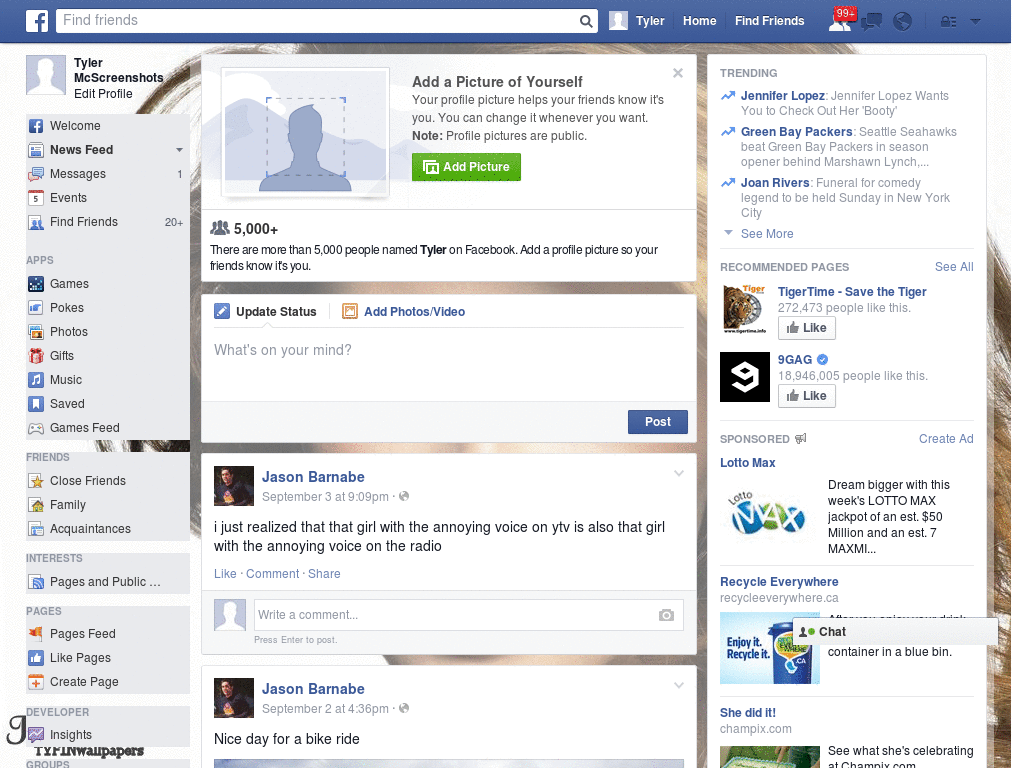Open Find Friends sidebar icon
Screen dimensions: 1024x768
point(36,222)
